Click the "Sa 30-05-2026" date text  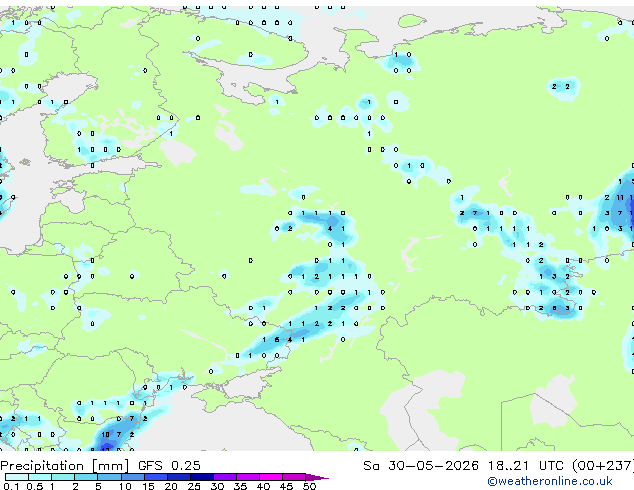coord(421,466)
